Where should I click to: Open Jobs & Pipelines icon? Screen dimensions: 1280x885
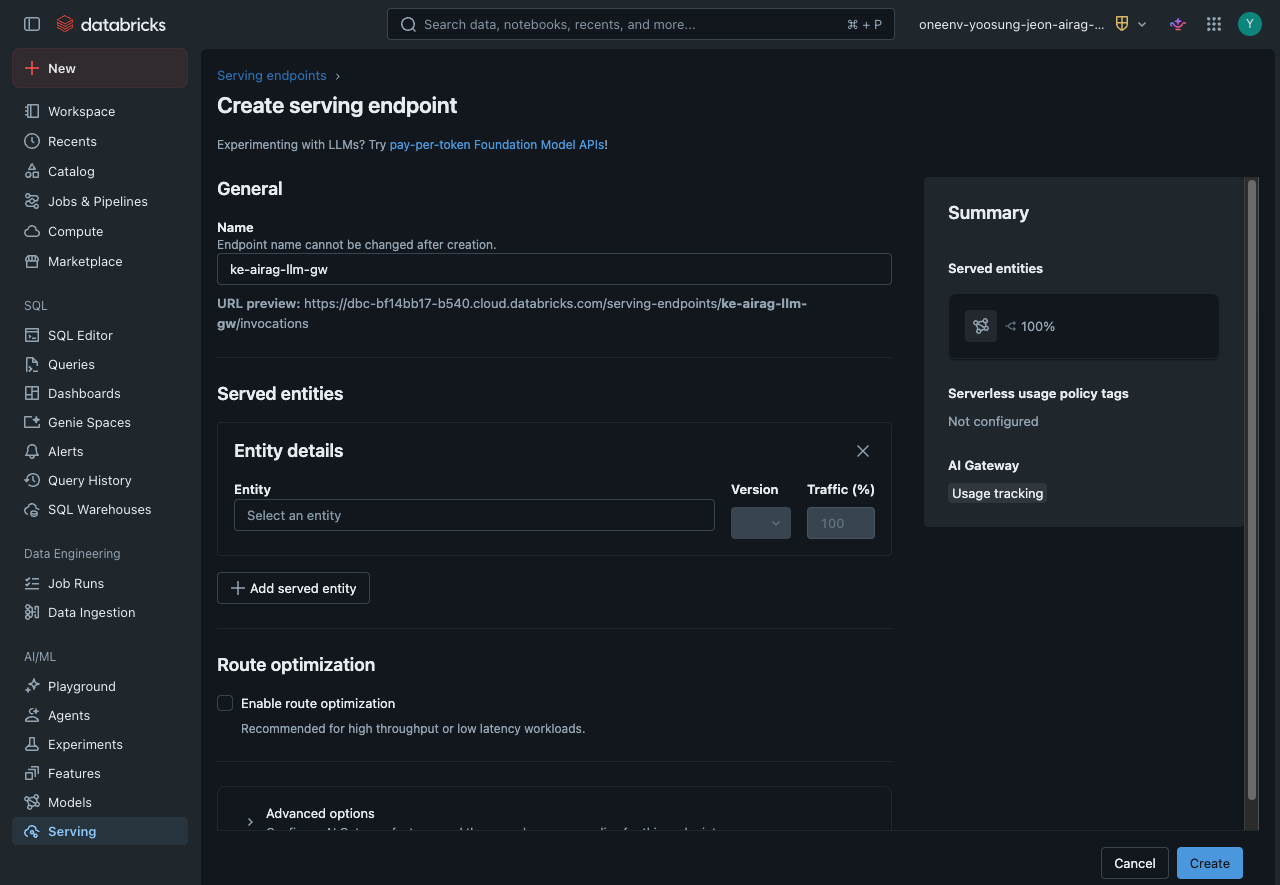tap(32, 201)
